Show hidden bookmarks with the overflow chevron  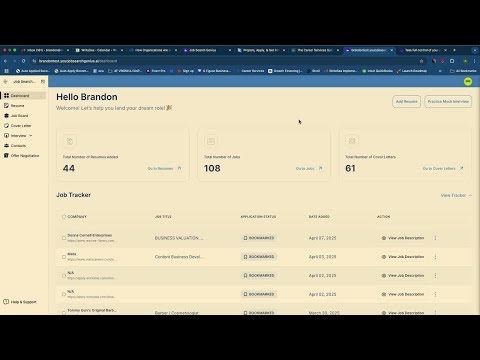[440, 71]
